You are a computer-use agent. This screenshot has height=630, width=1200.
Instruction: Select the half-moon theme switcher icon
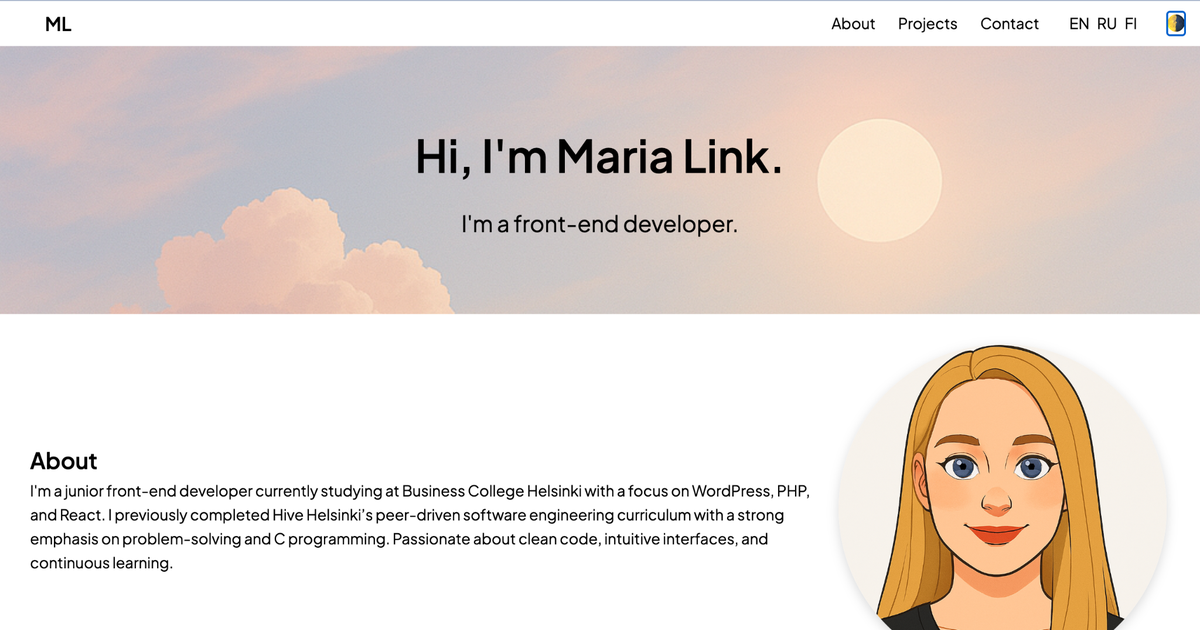(1175, 23)
